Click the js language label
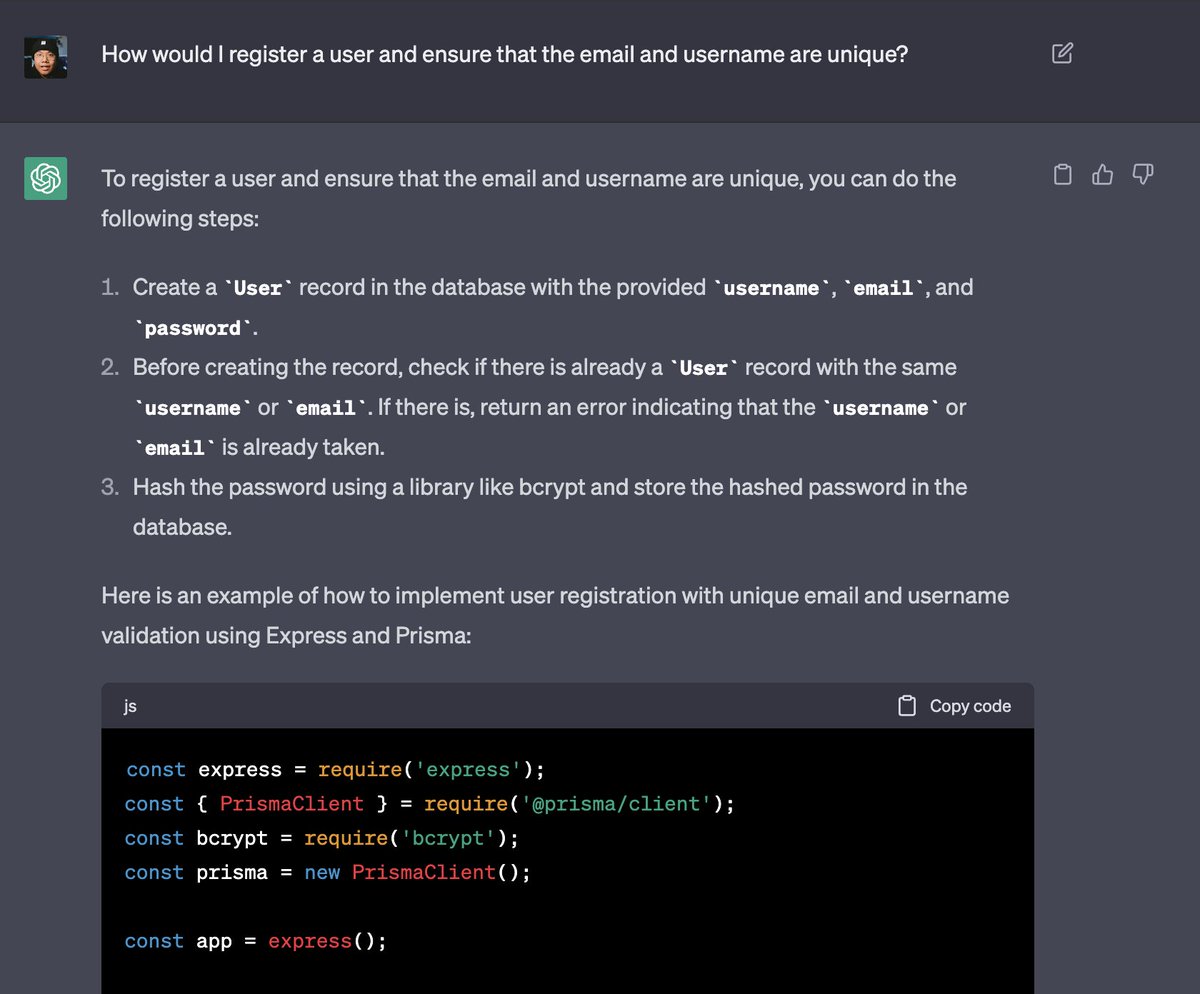 (130, 706)
